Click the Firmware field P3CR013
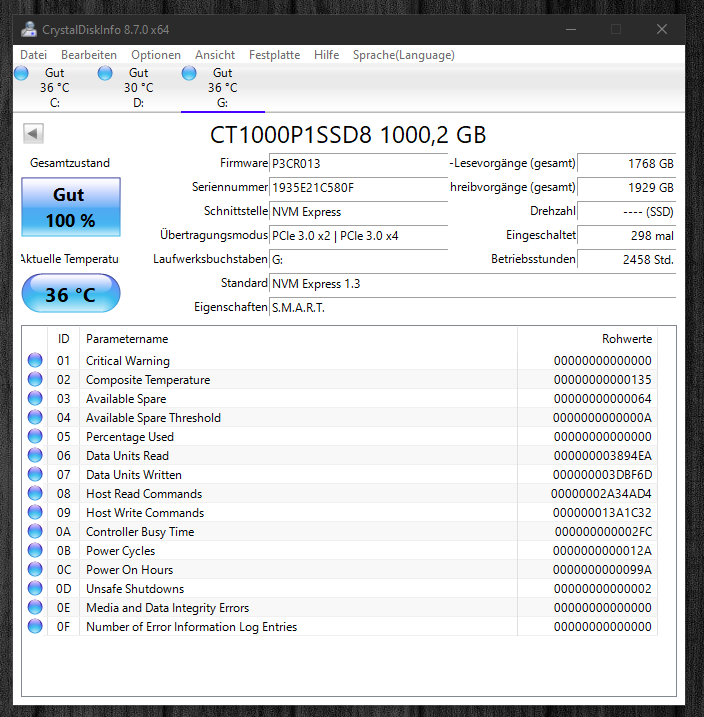The image size is (704, 717). [x=358, y=163]
